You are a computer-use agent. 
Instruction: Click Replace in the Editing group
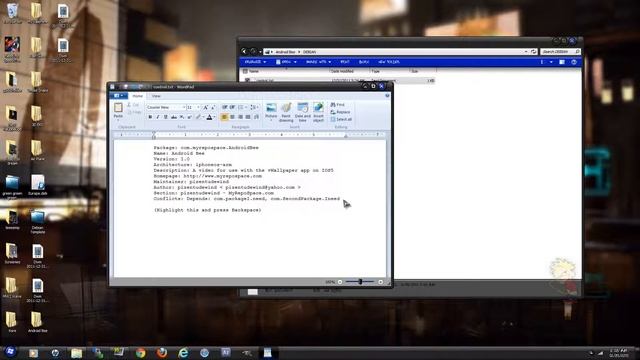[x=340, y=112]
